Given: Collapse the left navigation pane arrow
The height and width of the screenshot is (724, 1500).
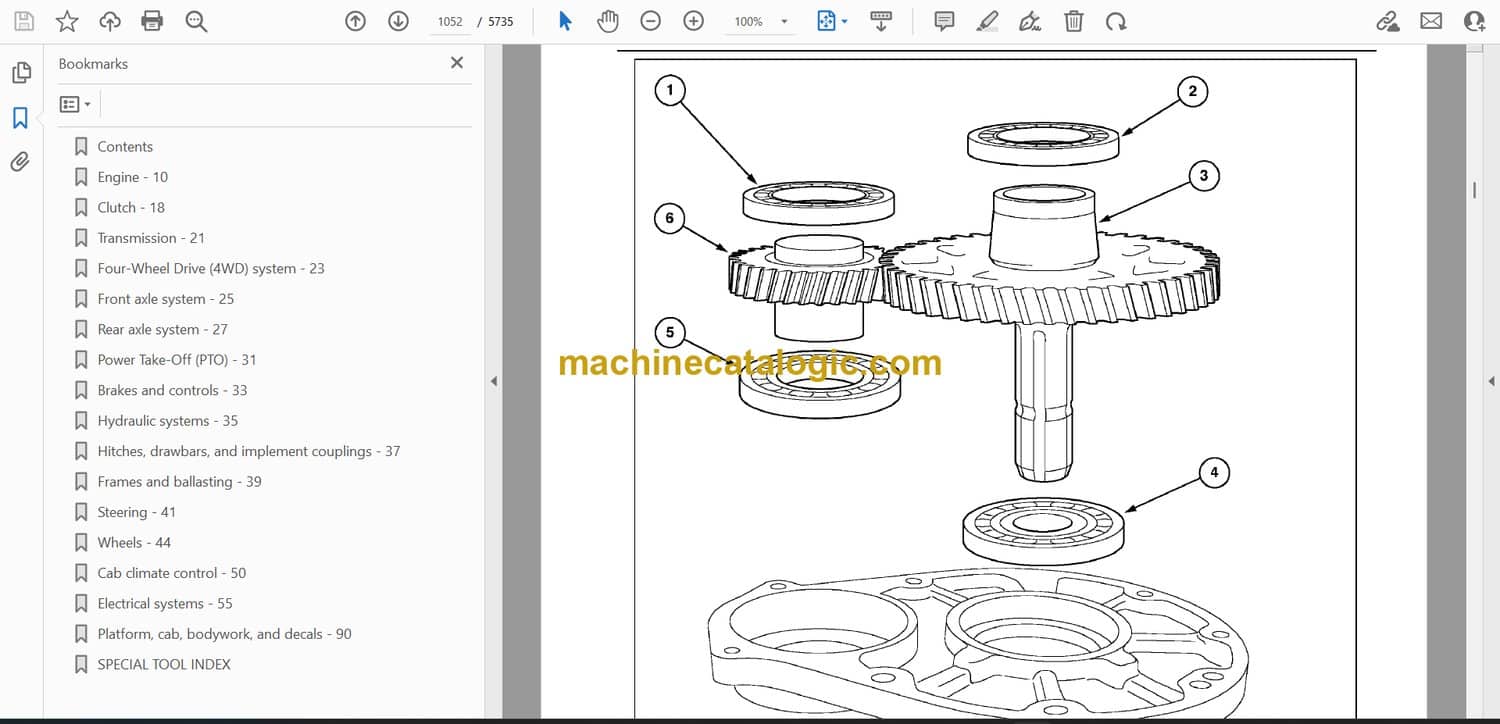Looking at the screenshot, I should 493,381.
